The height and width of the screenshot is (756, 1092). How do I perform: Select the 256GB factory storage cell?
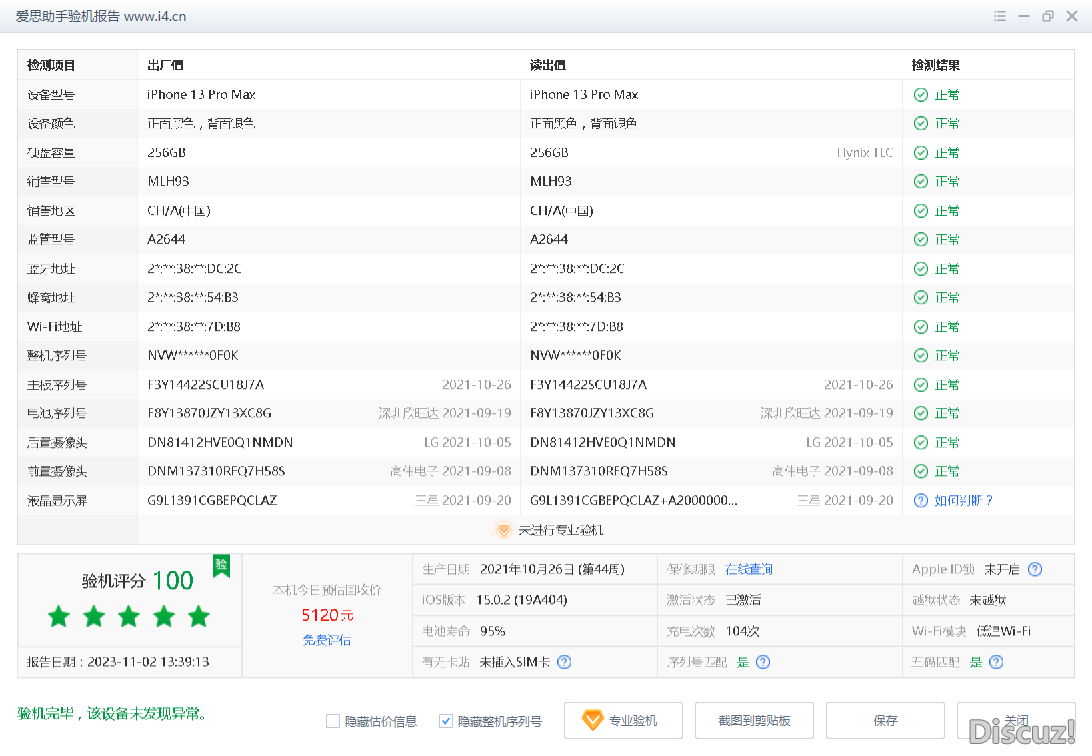coord(166,152)
